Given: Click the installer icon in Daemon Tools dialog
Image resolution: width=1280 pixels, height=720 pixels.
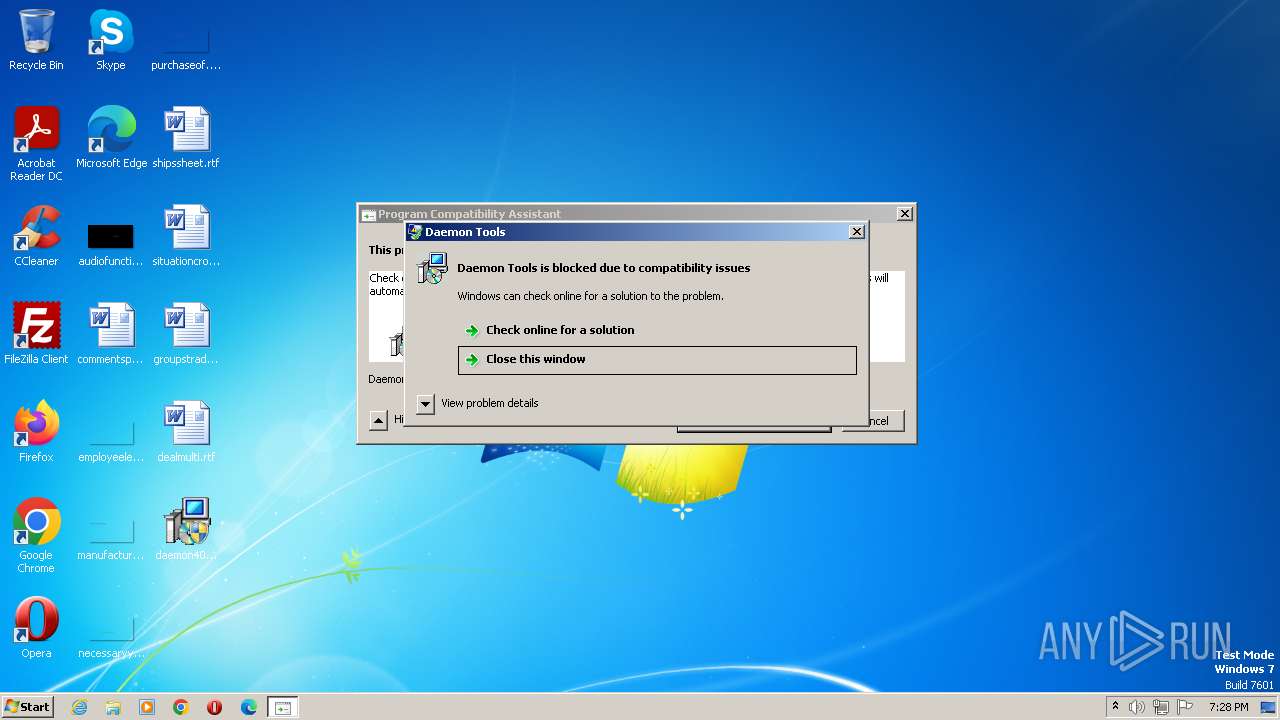Looking at the screenshot, I should (432, 268).
